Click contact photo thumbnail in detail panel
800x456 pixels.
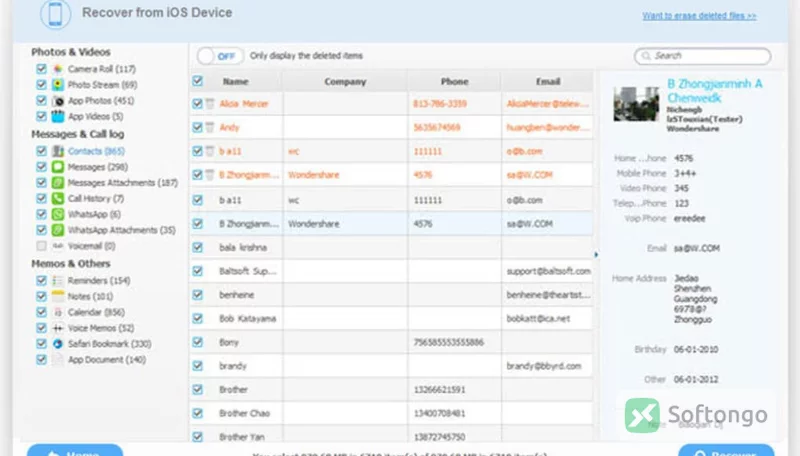coord(636,104)
